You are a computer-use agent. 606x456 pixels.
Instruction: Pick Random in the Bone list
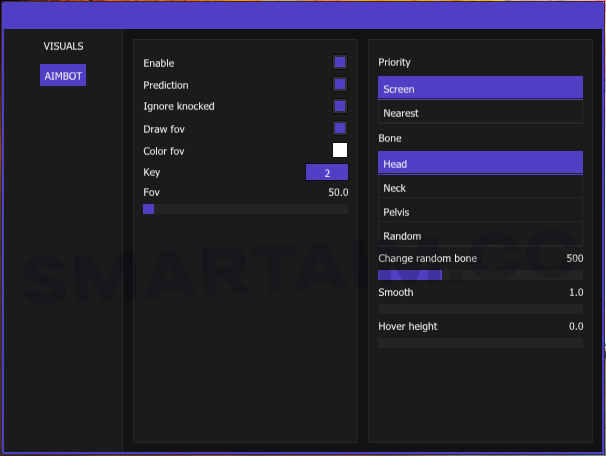[480, 236]
